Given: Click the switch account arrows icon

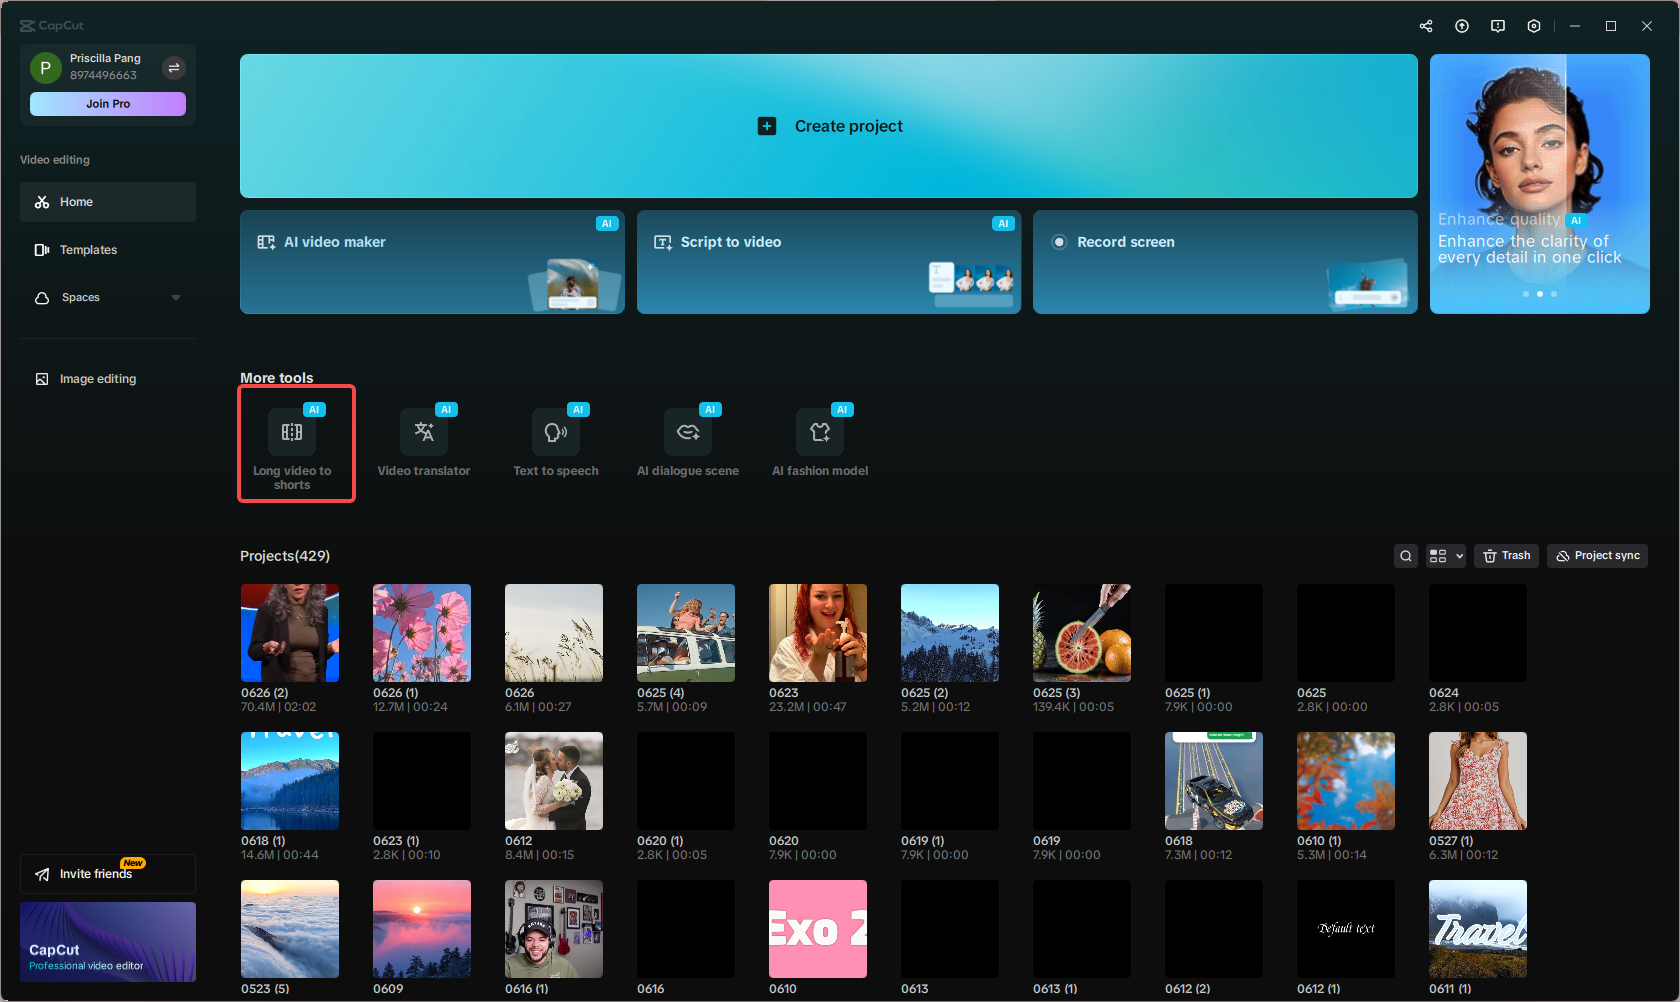Looking at the screenshot, I should [174, 68].
